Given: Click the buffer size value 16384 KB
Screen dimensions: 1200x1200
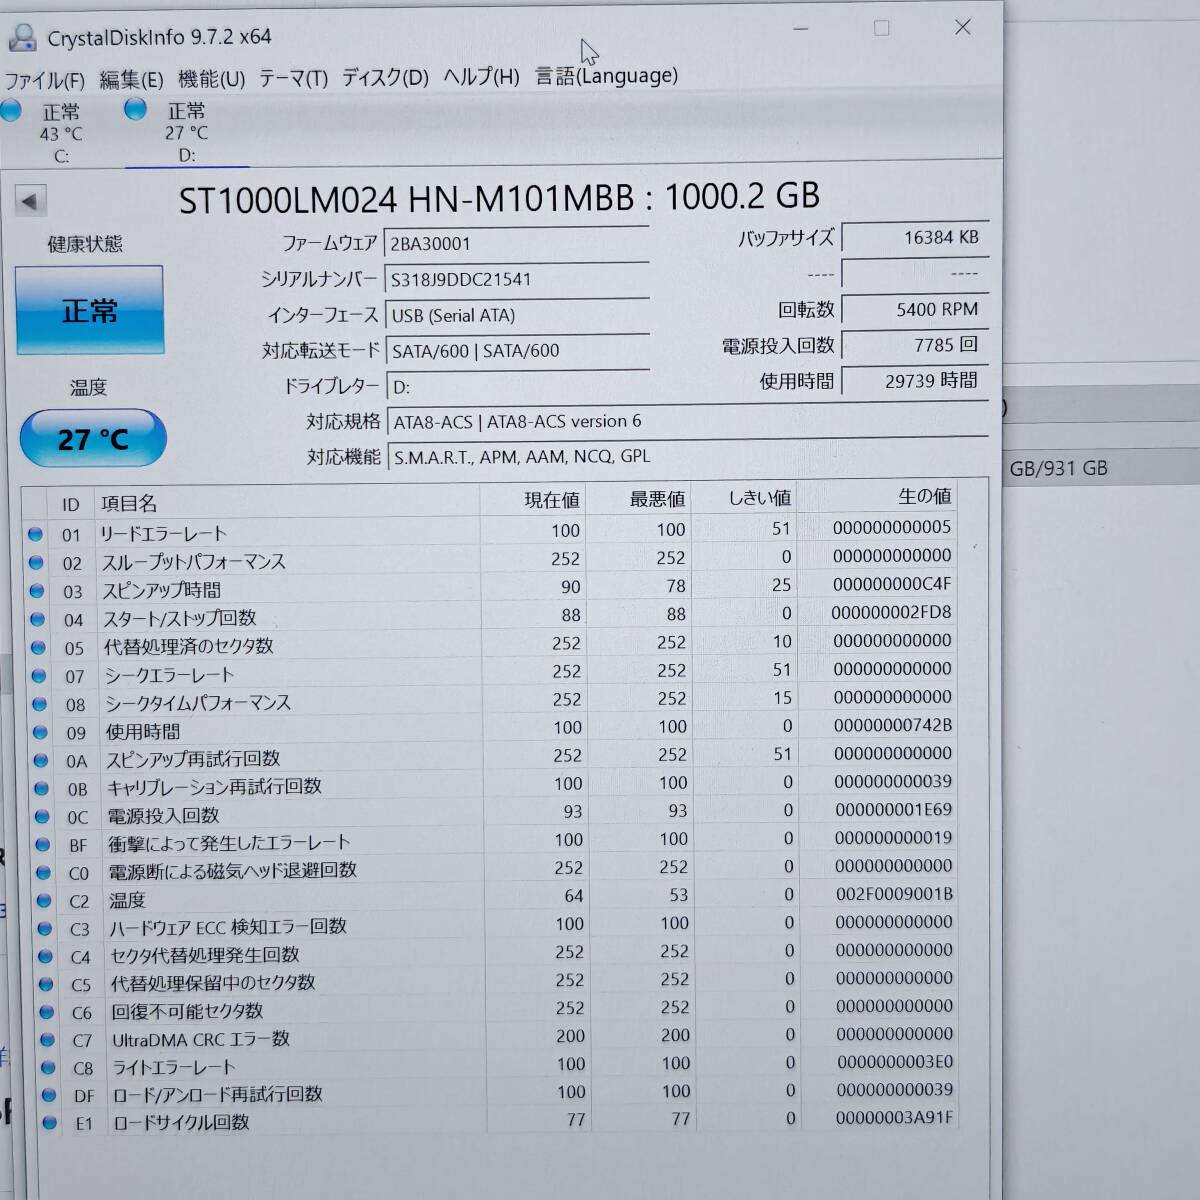Looking at the screenshot, I should 915,238.
